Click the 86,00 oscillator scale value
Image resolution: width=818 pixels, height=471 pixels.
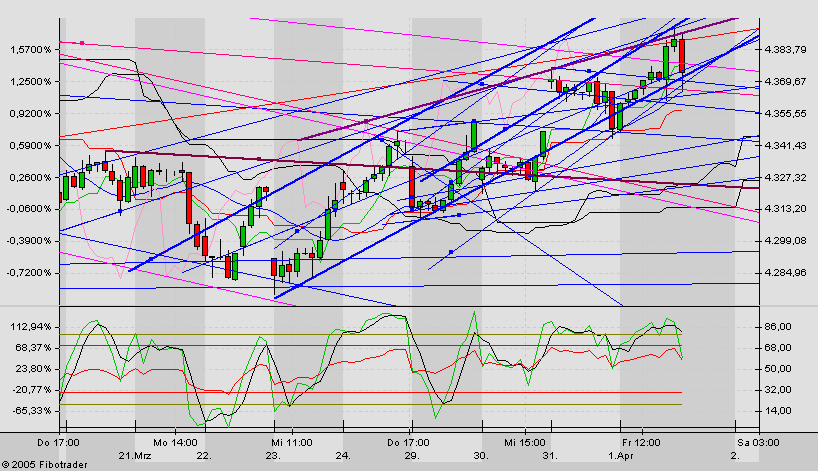(778, 327)
